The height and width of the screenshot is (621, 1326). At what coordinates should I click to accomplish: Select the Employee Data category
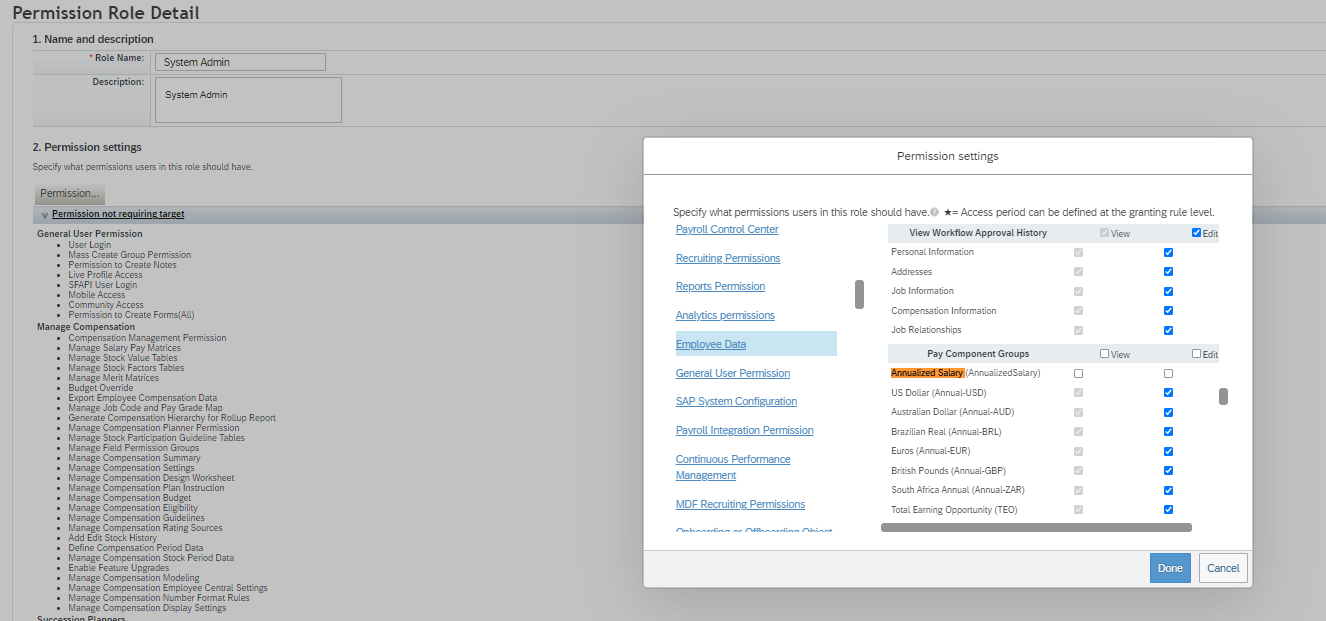click(x=711, y=344)
